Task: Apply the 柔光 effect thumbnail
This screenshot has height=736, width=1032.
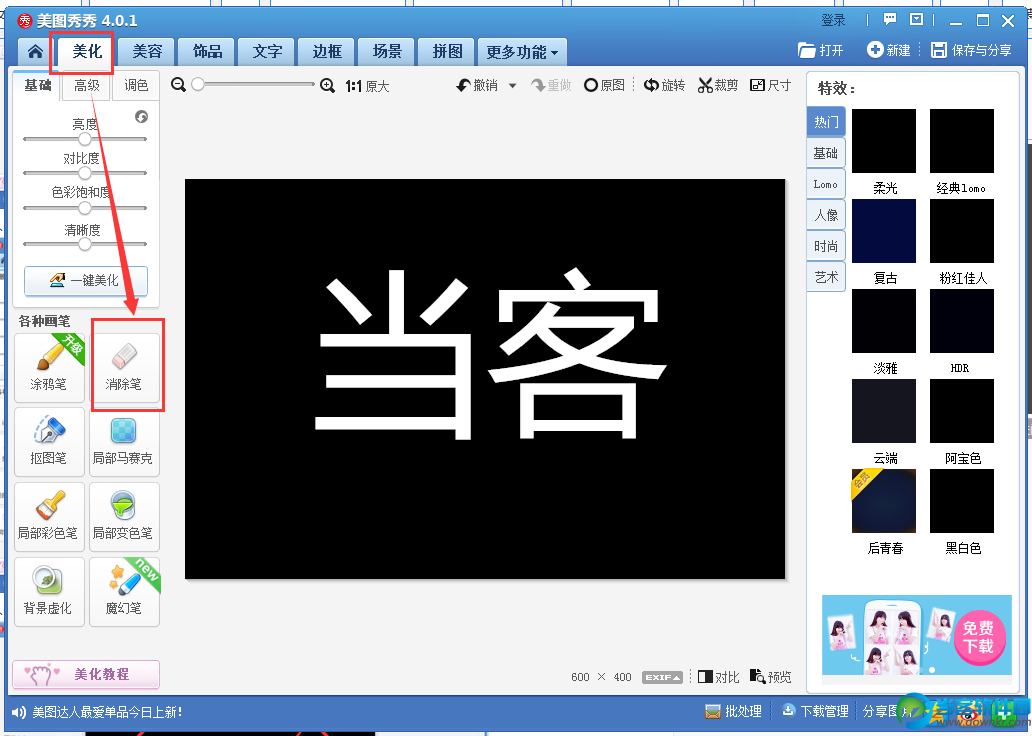Action: [x=884, y=141]
